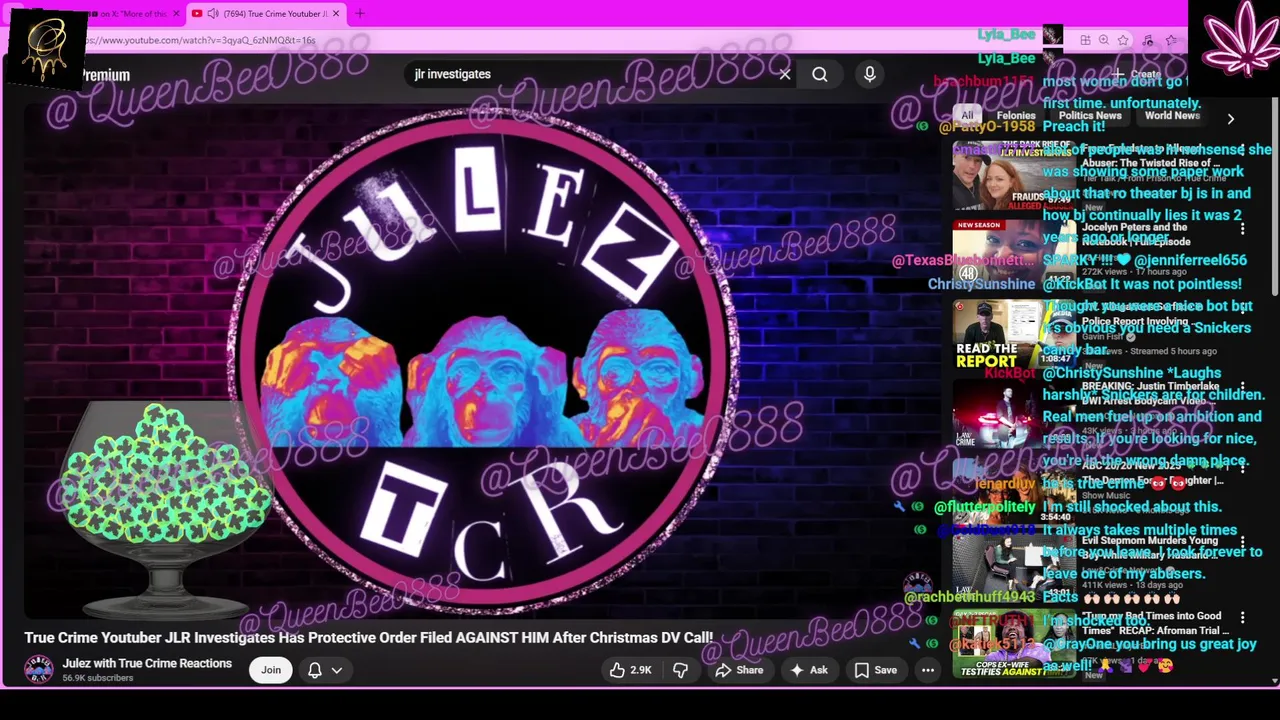Join the Julez channel membership
1280x720 pixels.
[271, 670]
